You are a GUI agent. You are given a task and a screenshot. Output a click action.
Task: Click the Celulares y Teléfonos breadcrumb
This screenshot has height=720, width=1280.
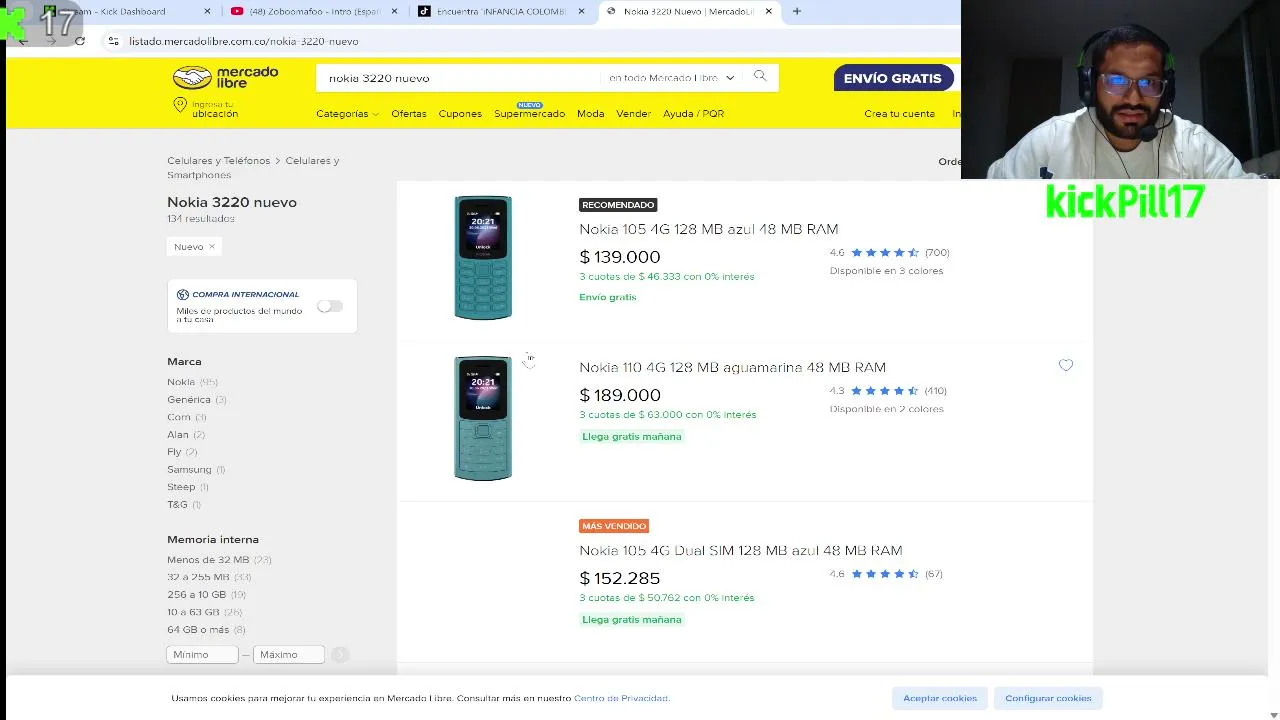click(218, 161)
